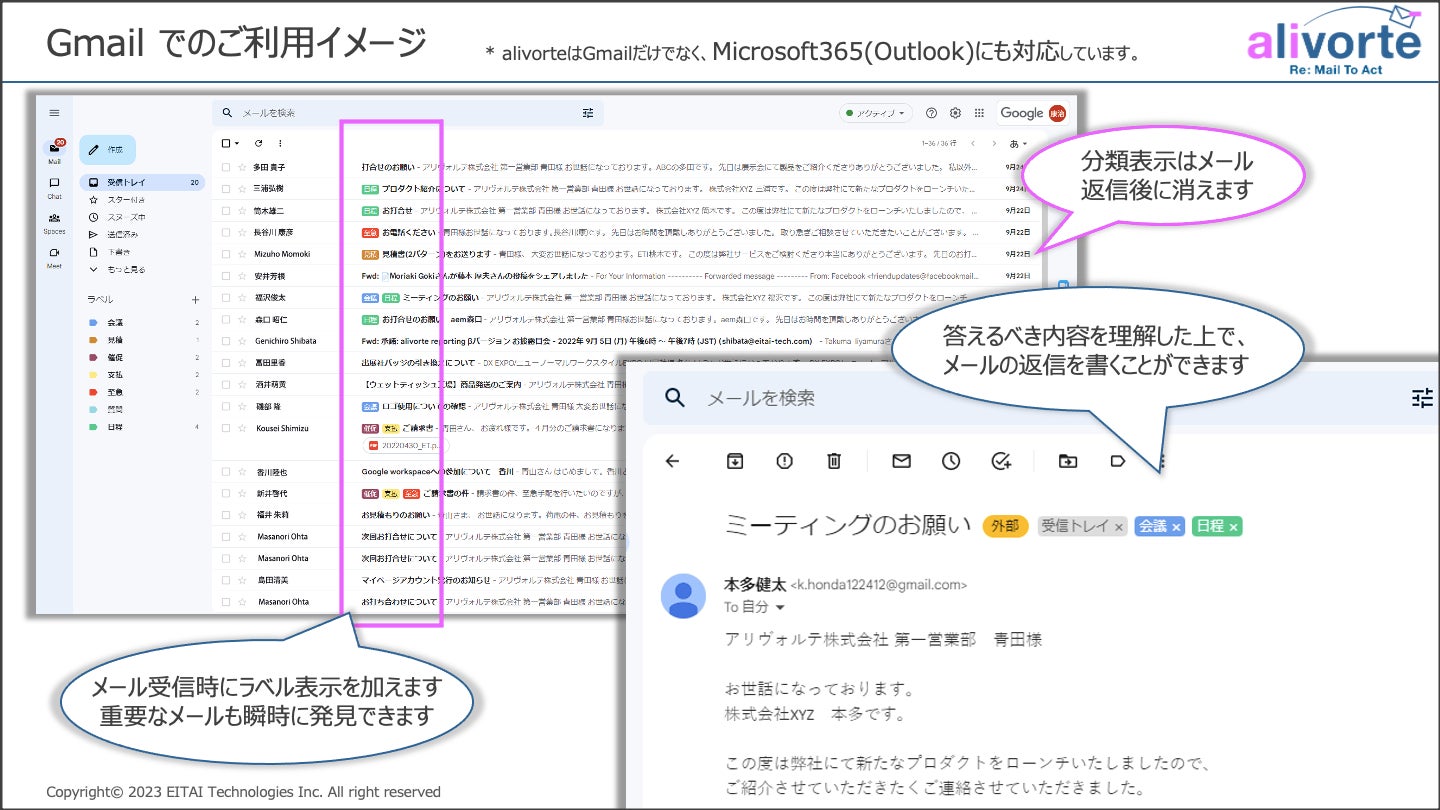Open the Mail section with 20 badge
1440x810 pixels.
(55, 151)
